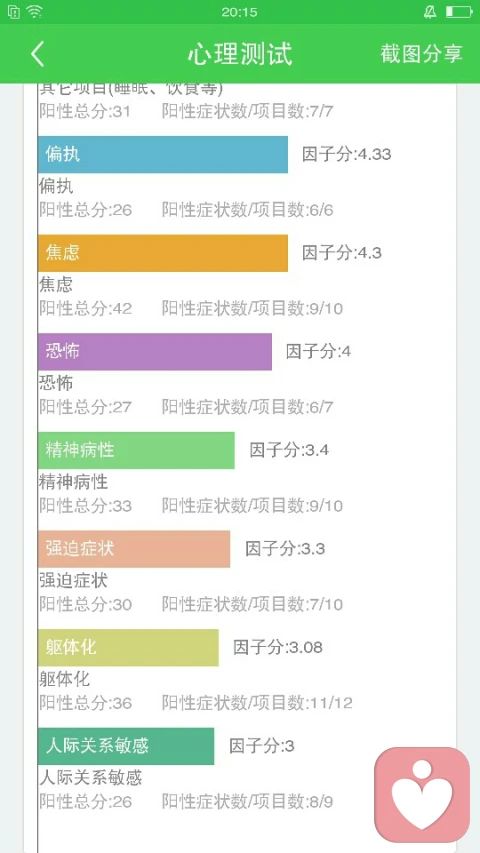Image resolution: width=480 pixels, height=853 pixels.
Task: Tap the muted bell notification icon
Action: pos(430,12)
